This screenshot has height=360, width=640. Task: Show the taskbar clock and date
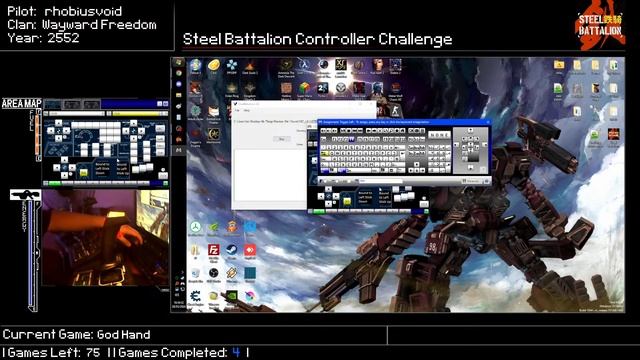178,304
